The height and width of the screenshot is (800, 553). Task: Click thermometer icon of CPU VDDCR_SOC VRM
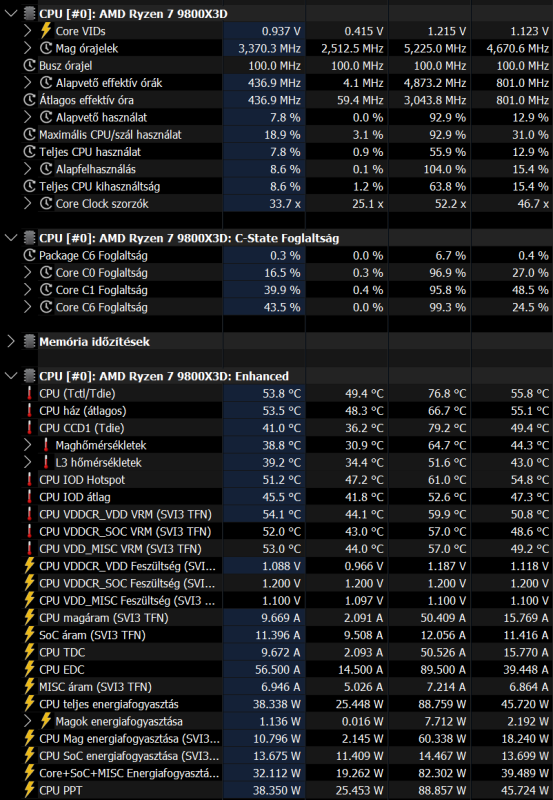(x=30, y=532)
